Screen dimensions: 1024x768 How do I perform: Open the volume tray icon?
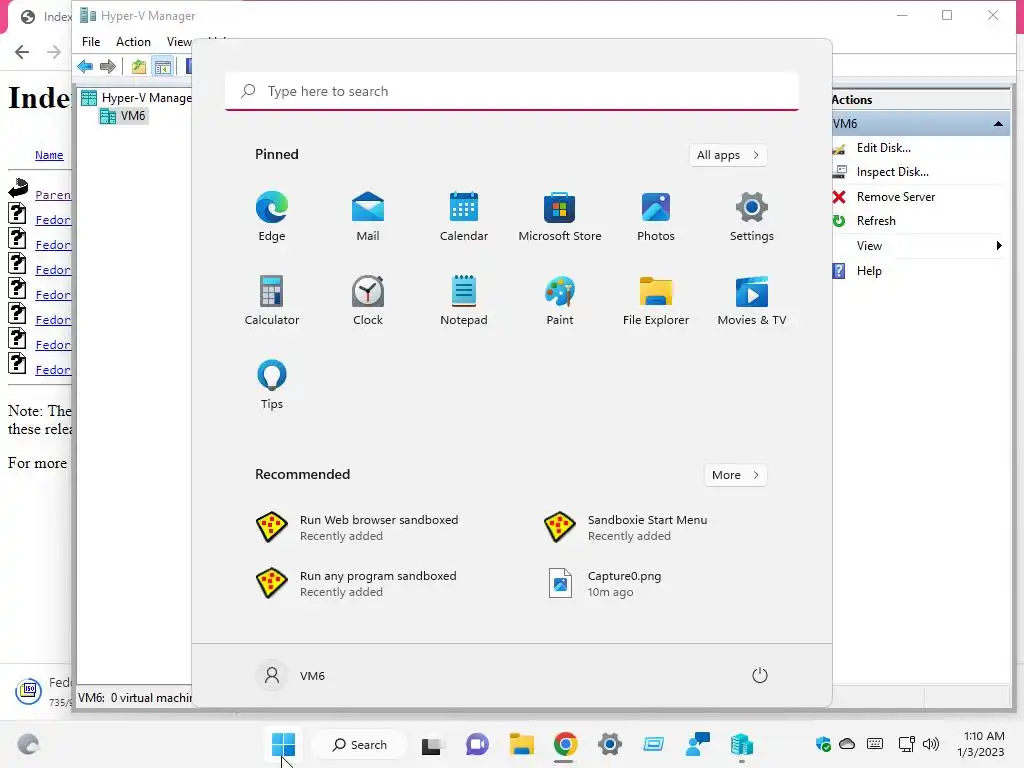tap(931, 744)
